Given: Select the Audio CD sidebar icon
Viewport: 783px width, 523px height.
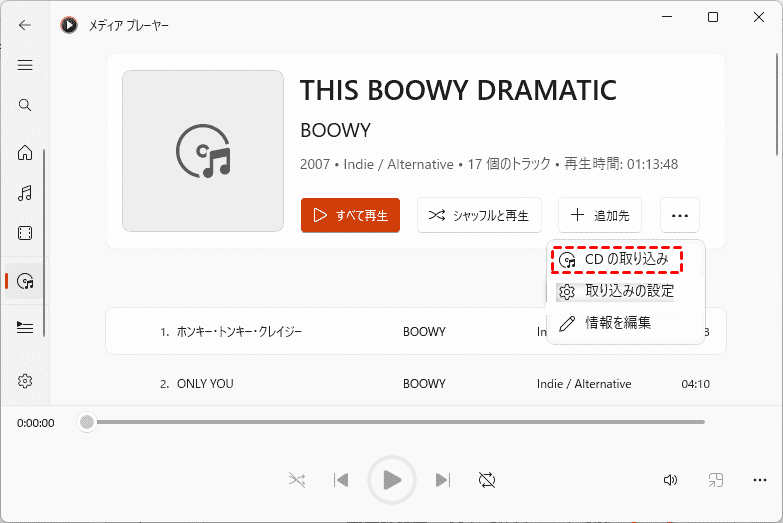Looking at the screenshot, I should point(25,281).
